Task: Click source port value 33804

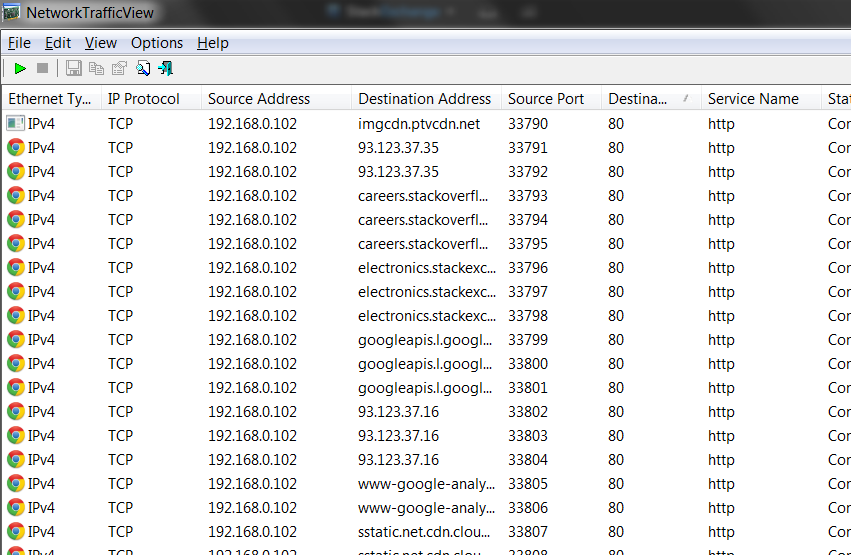Action: click(528, 460)
